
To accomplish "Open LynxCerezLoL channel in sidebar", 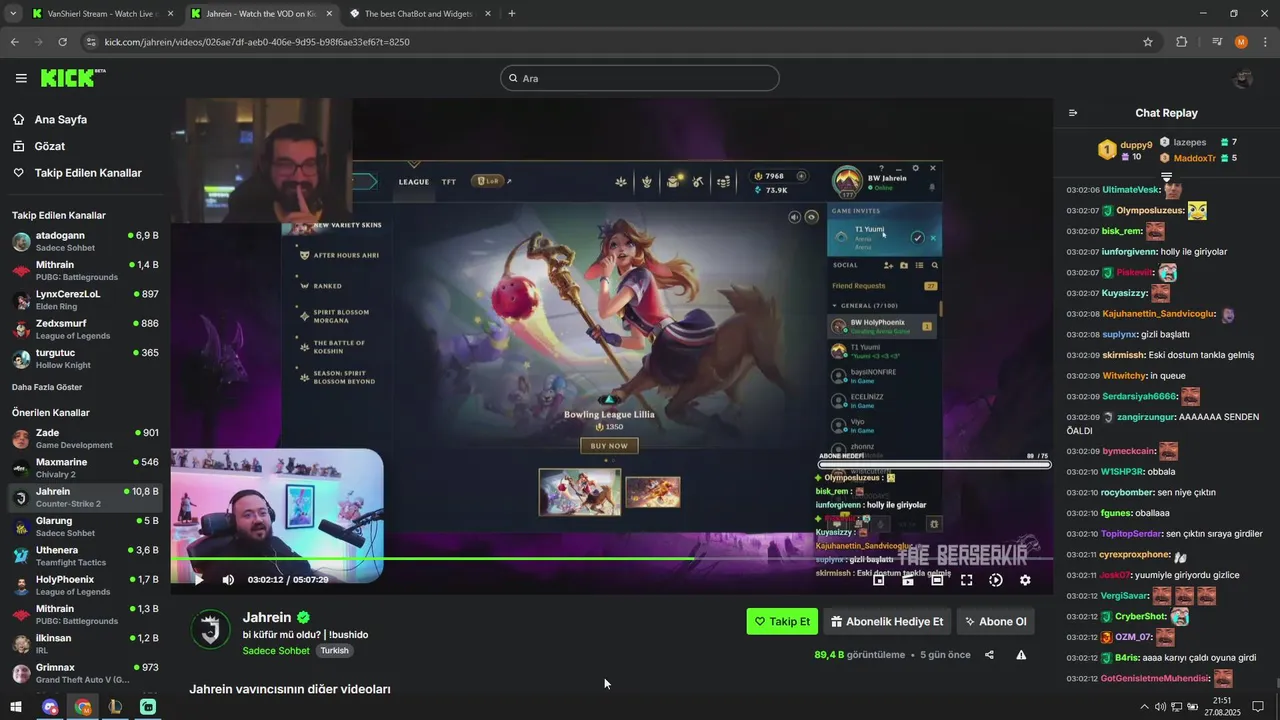I will tap(85, 300).
